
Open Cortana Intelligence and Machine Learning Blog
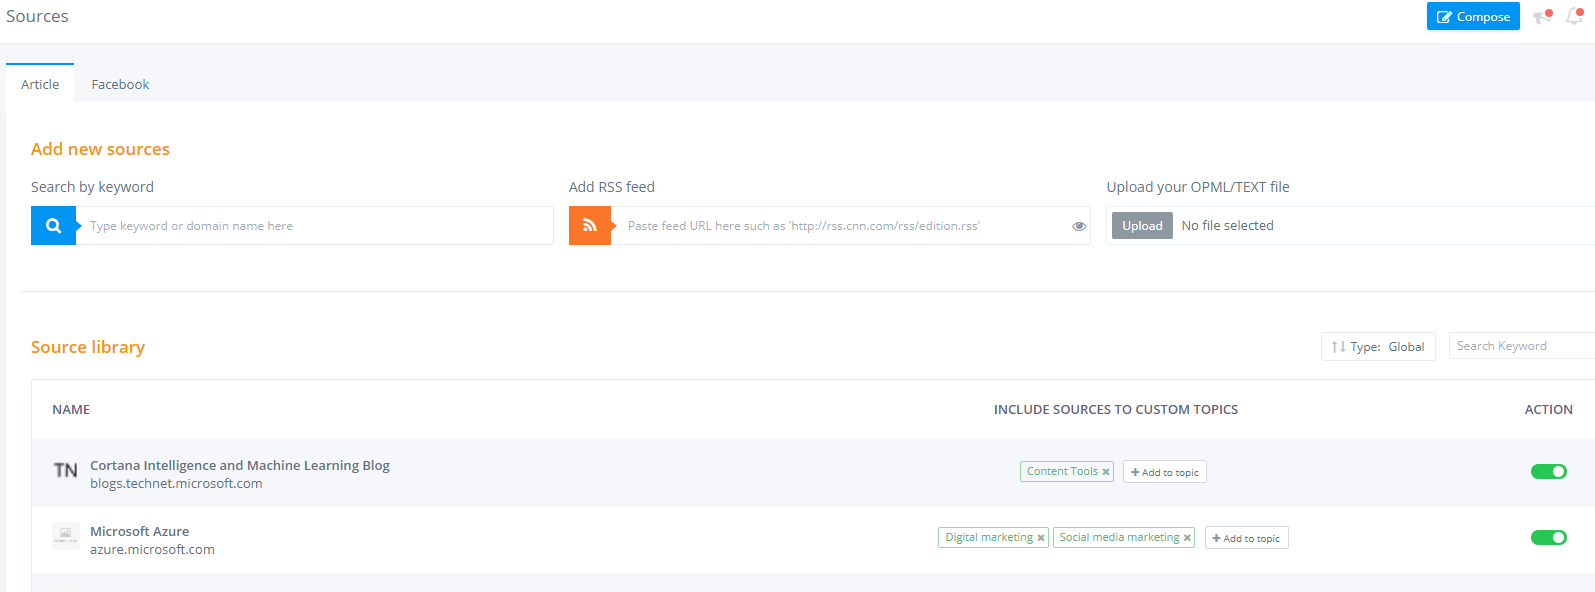tap(240, 465)
